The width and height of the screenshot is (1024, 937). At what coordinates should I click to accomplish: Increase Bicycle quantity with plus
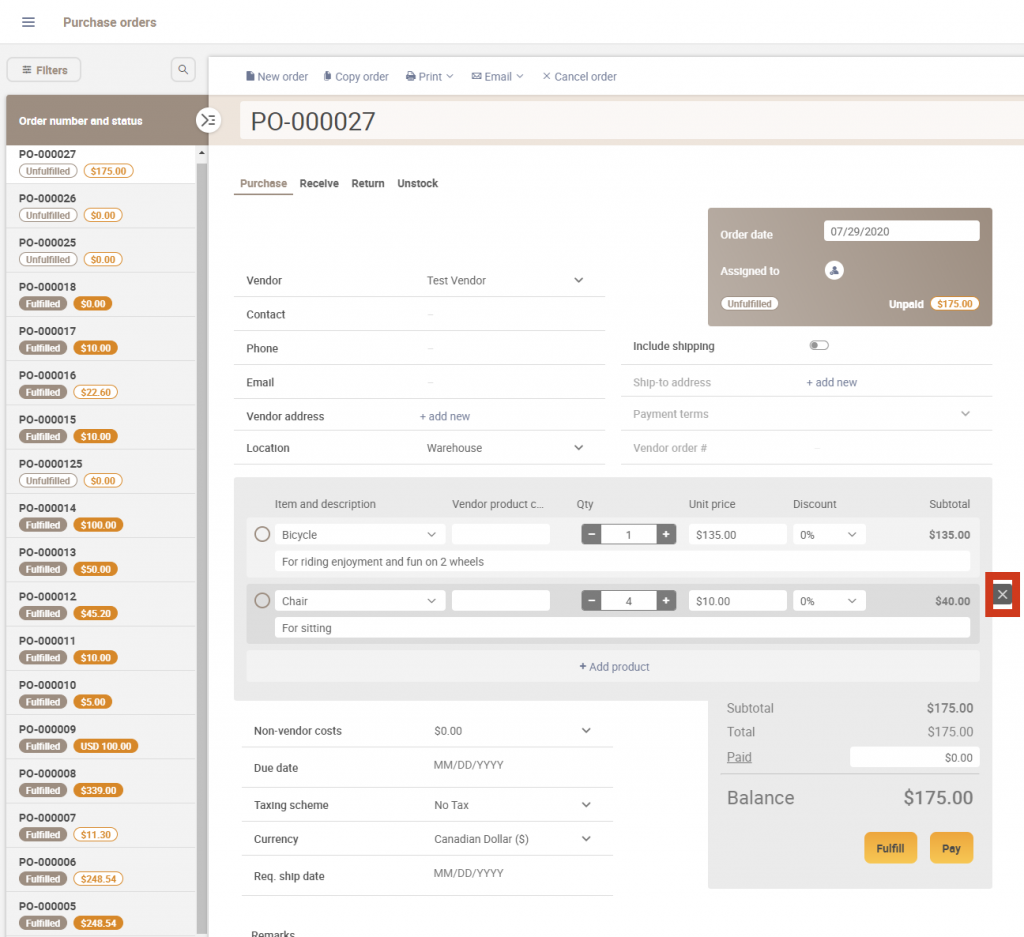point(665,534)
